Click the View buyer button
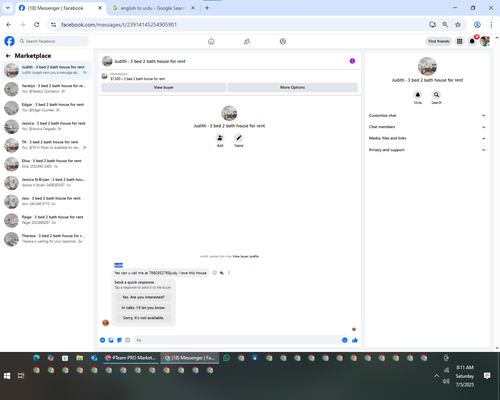 point(163,87)
